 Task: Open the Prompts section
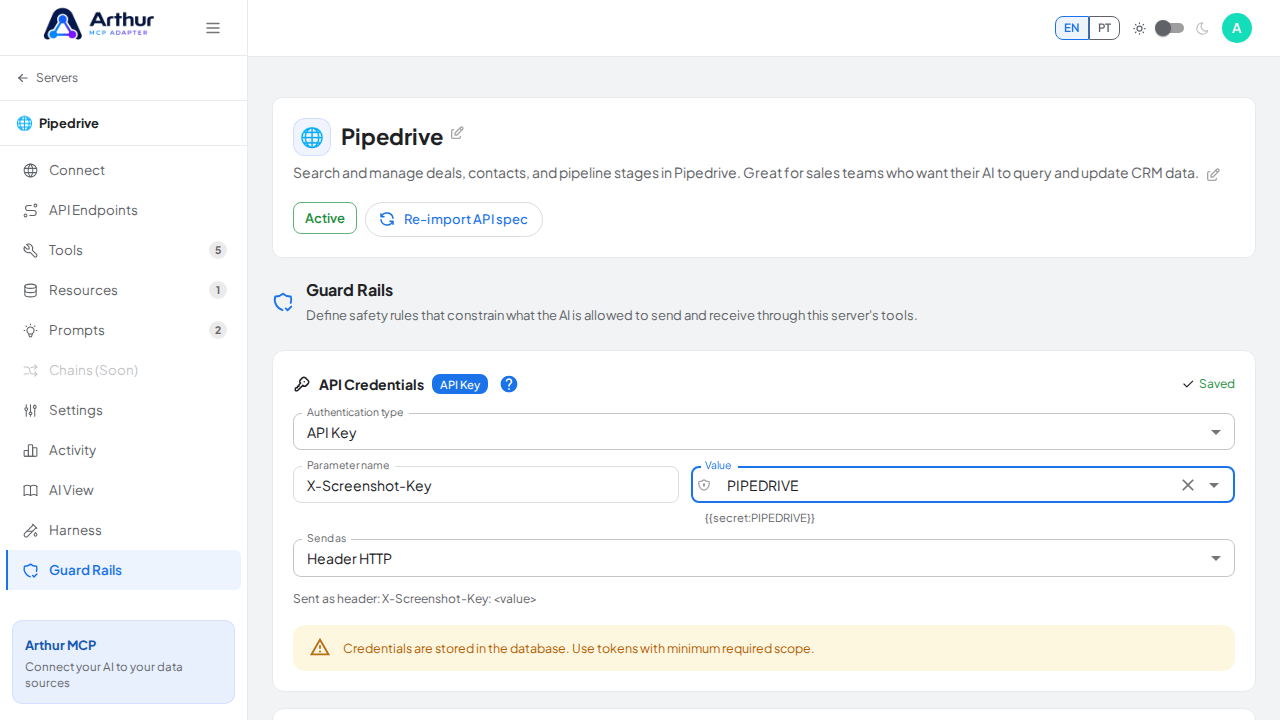[124, 330]
